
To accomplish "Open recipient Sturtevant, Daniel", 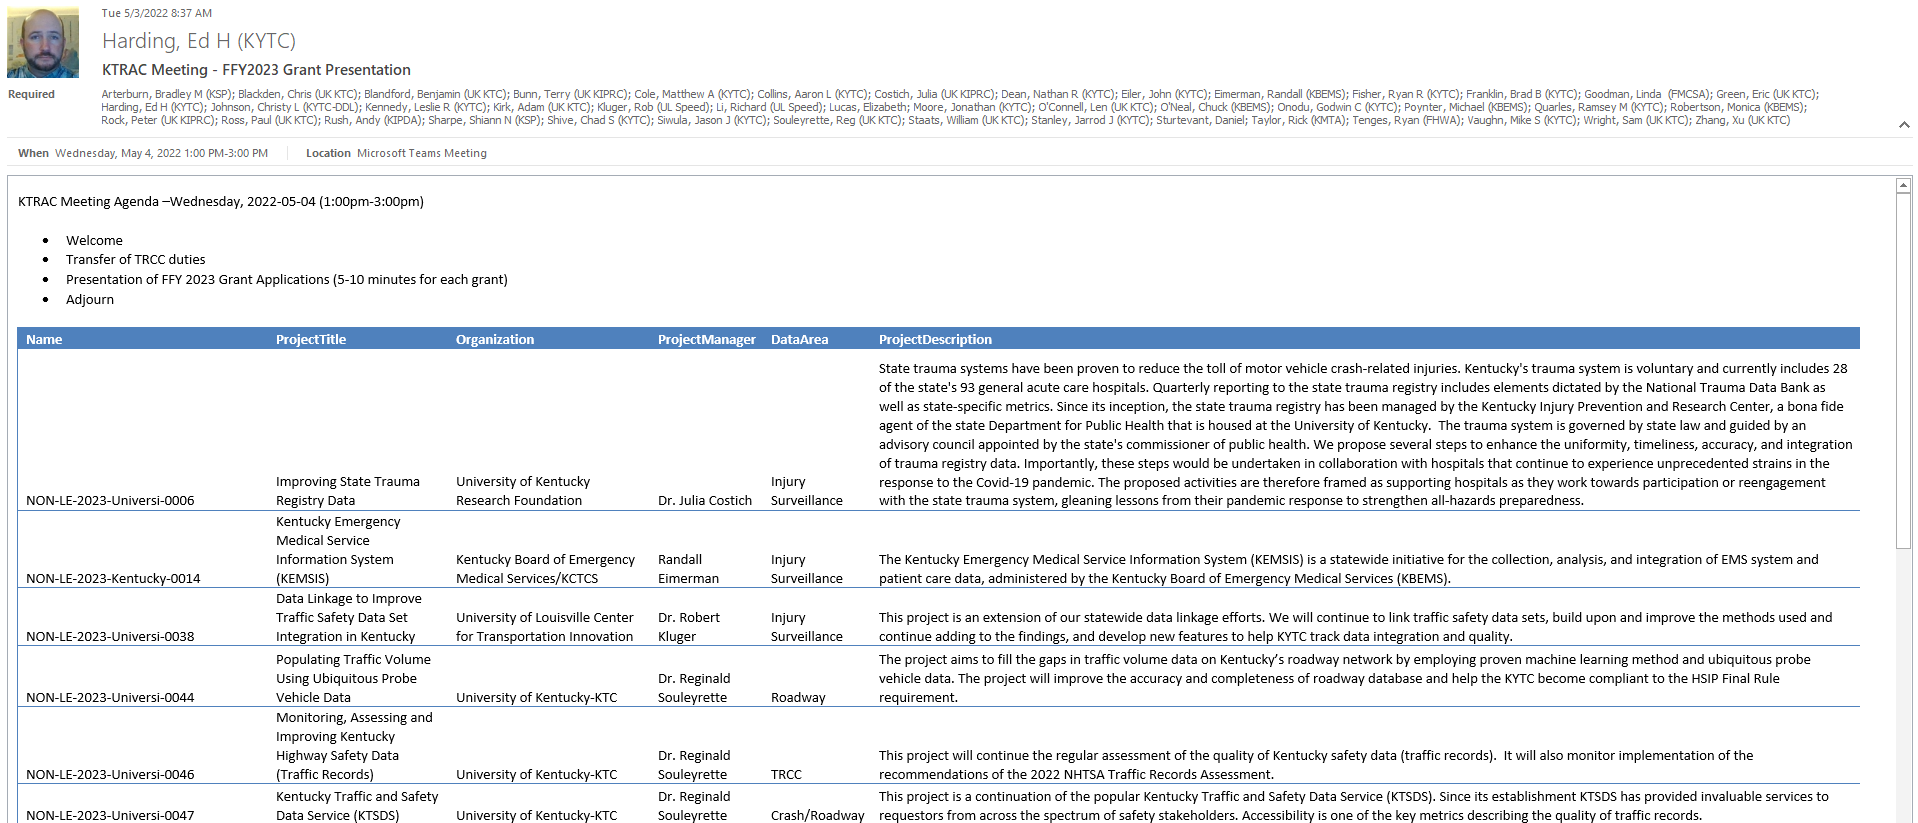I will point(1201,120).
